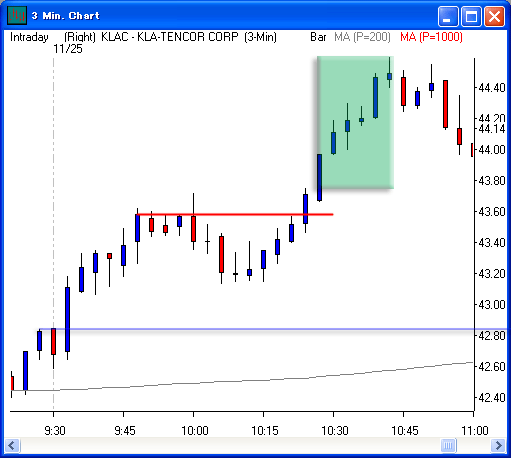Click the 43.60 price axis label

(x=492, y=212)
